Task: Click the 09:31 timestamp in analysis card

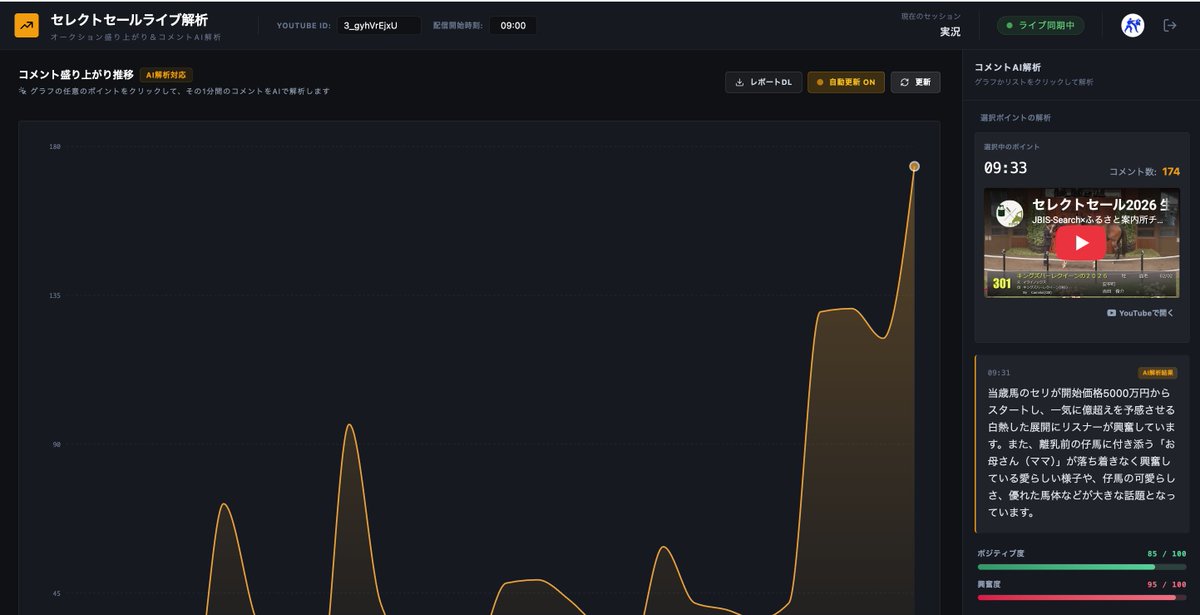Action: click(x=998, y=373)
